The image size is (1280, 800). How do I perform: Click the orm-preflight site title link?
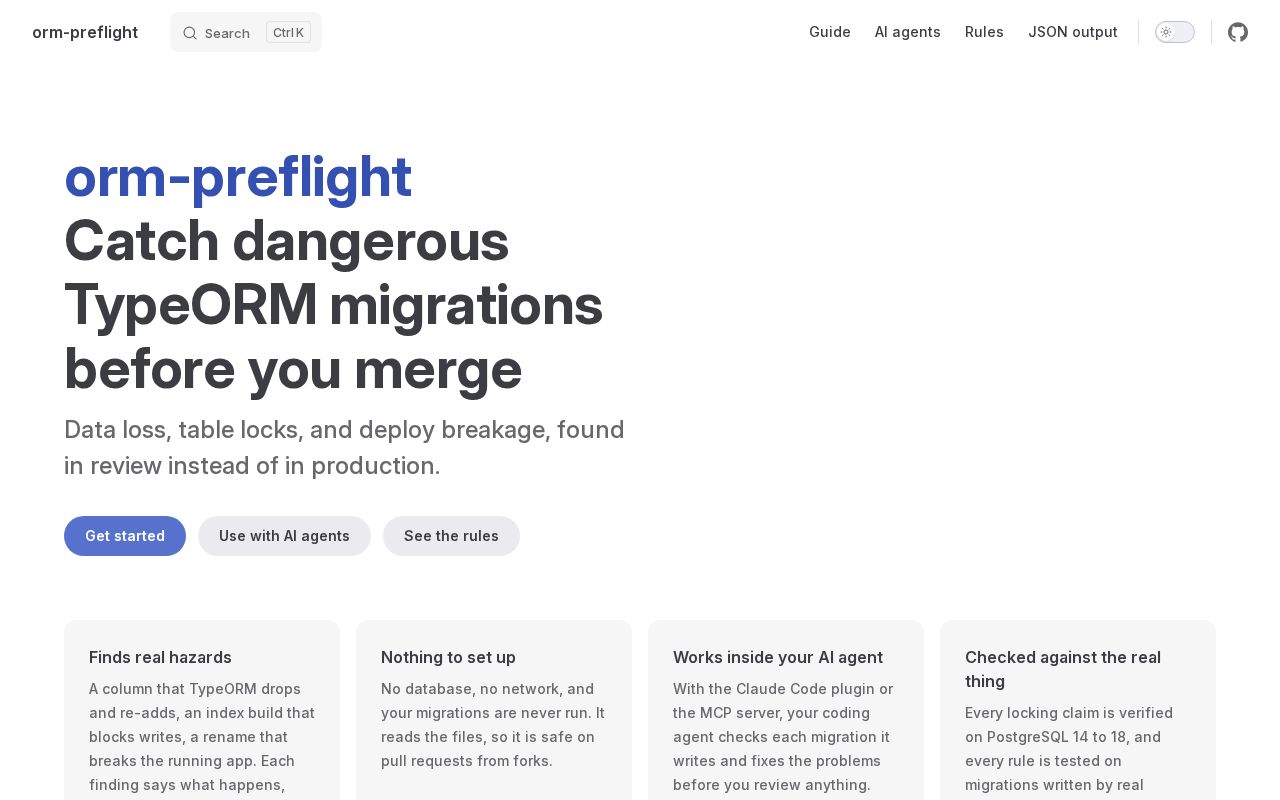tap(85, 32)
